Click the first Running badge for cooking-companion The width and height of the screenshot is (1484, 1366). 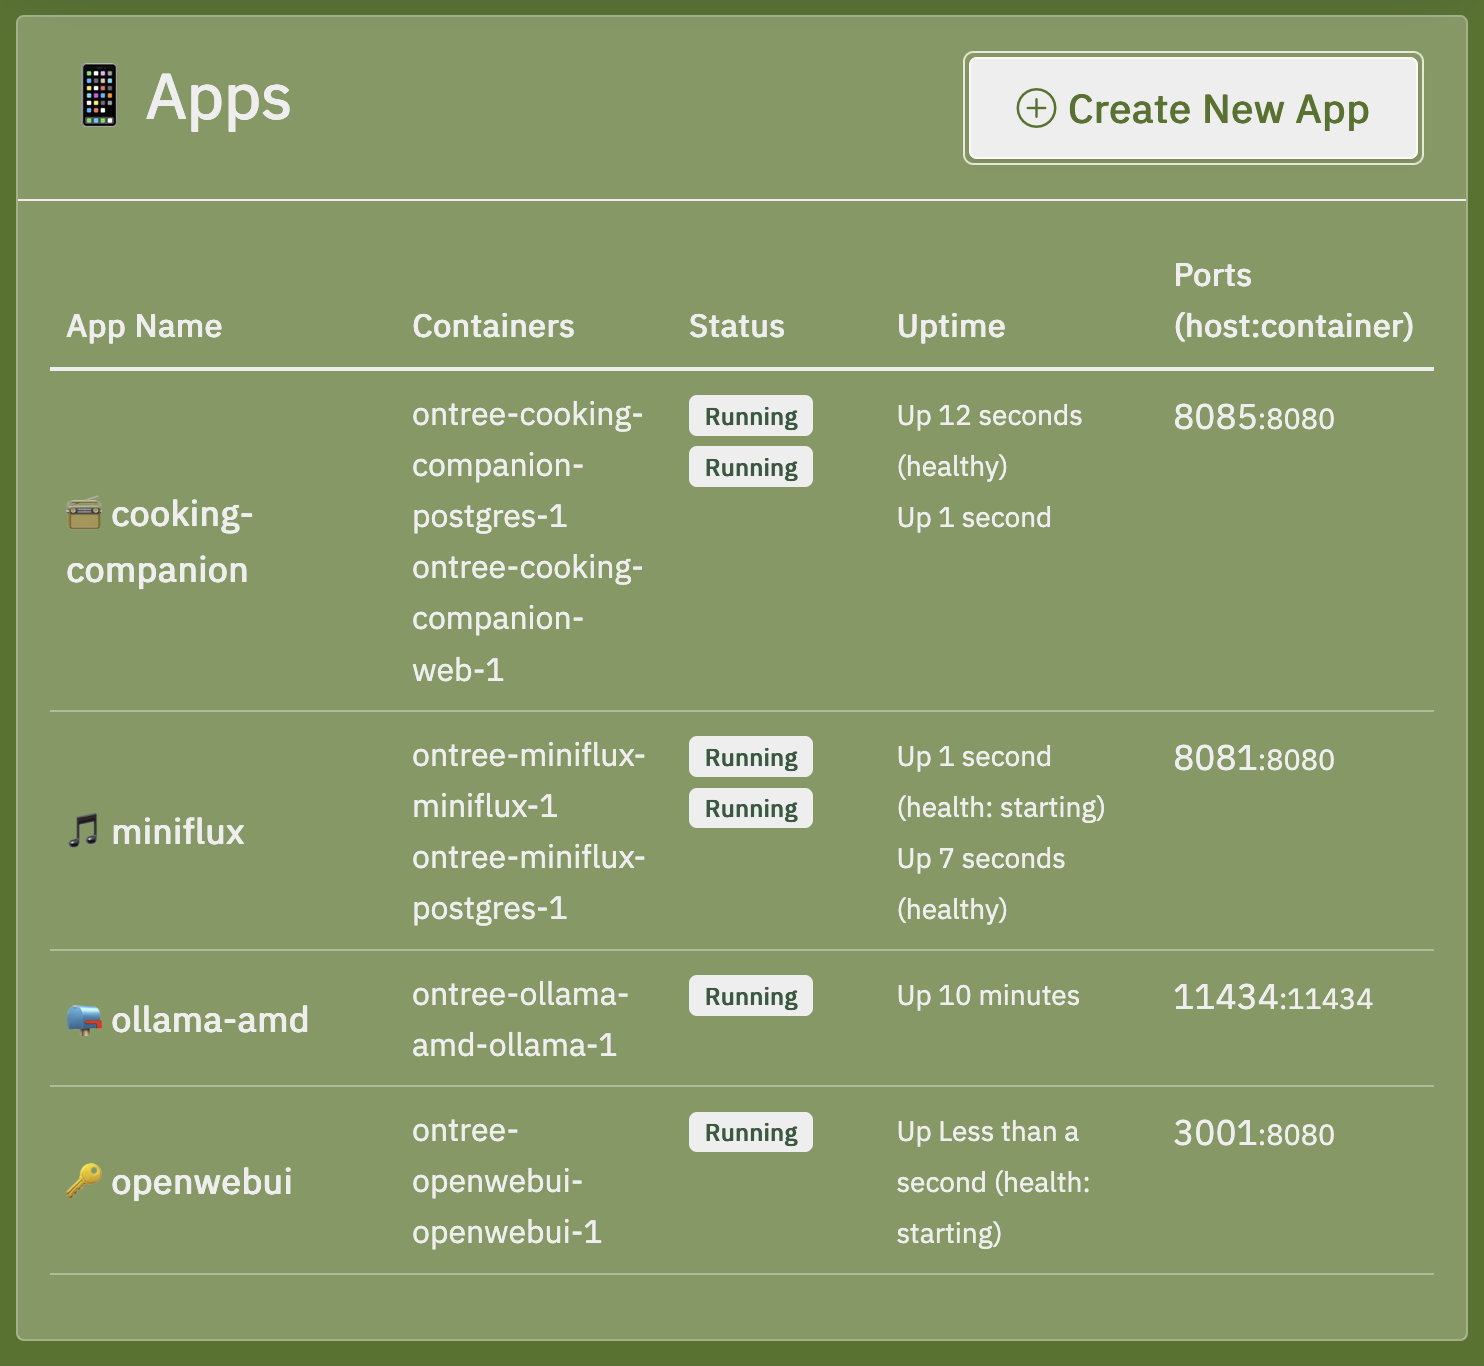coord(750,415)
